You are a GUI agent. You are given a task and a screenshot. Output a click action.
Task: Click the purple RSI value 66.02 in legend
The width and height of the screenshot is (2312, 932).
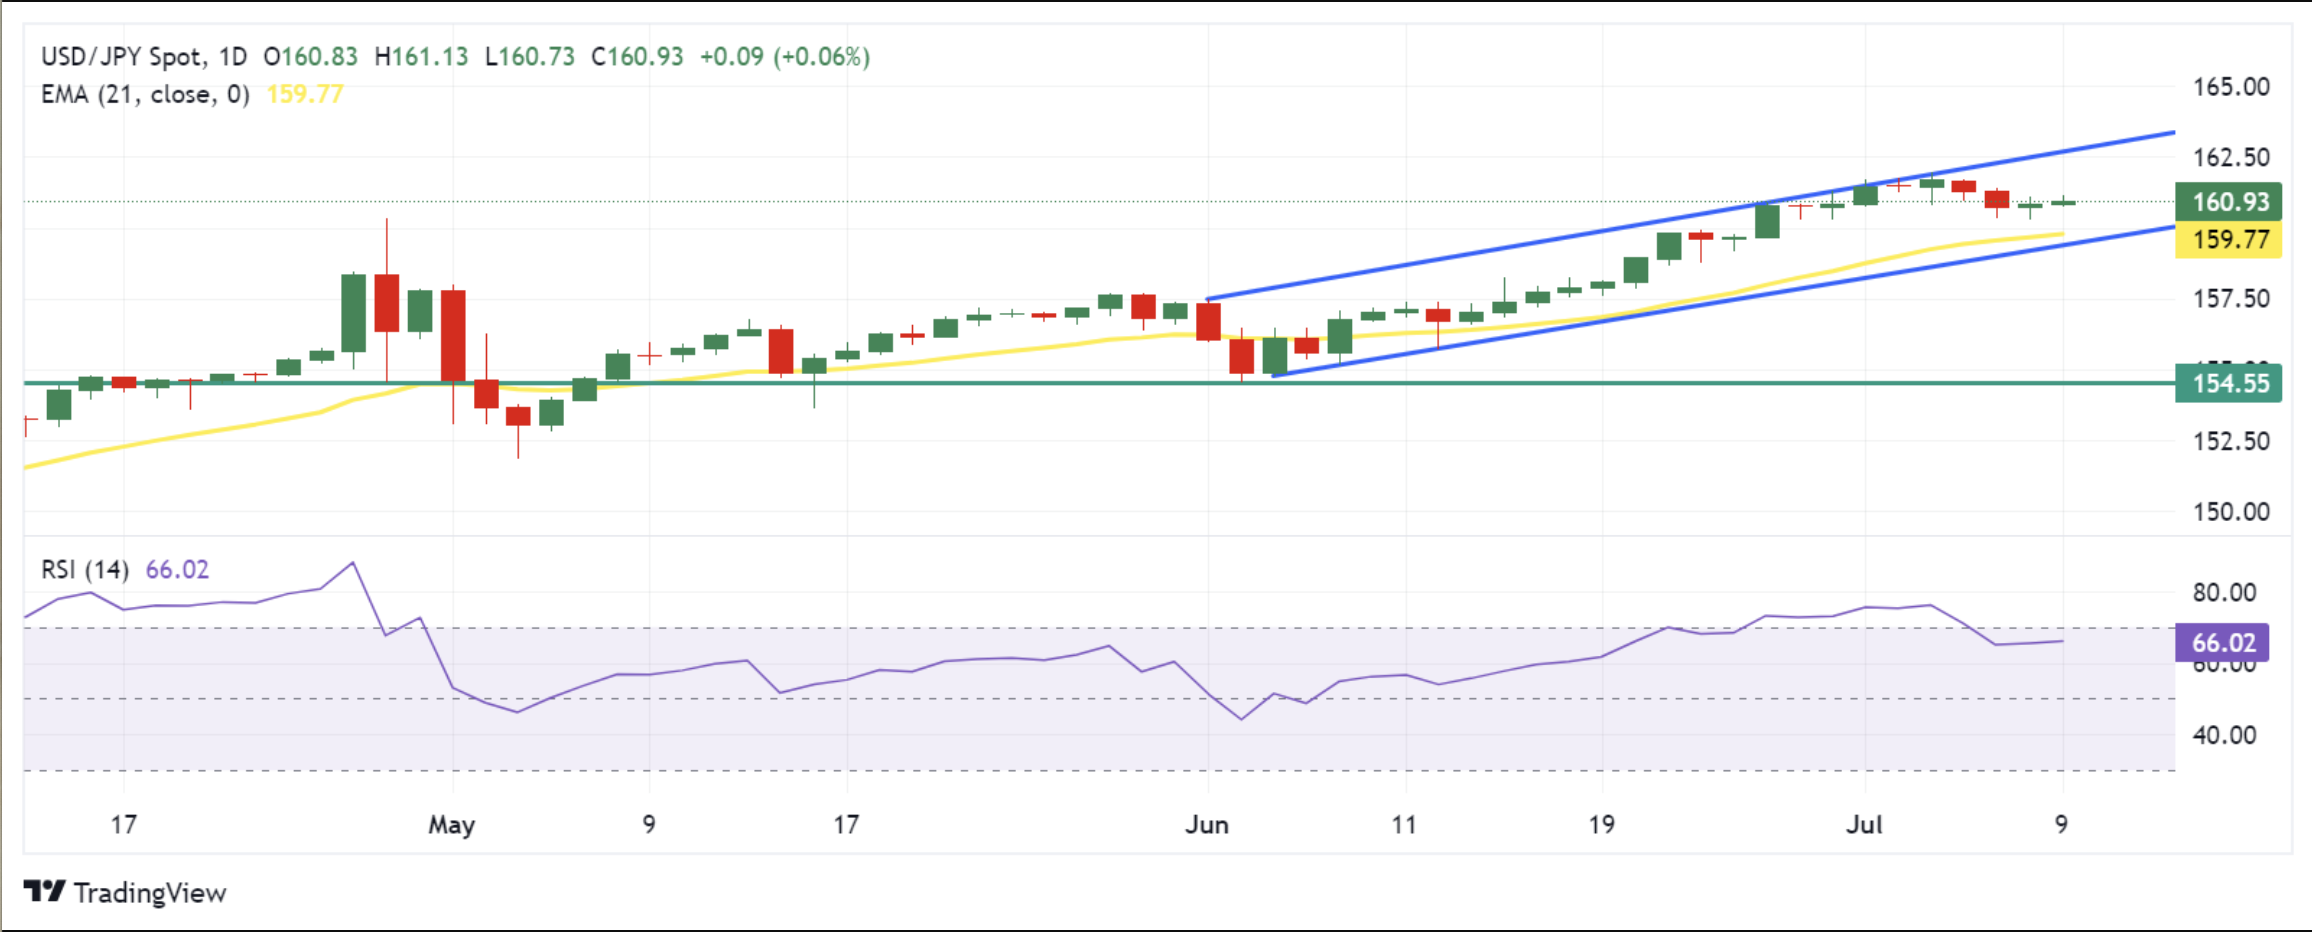pos(177,570)
